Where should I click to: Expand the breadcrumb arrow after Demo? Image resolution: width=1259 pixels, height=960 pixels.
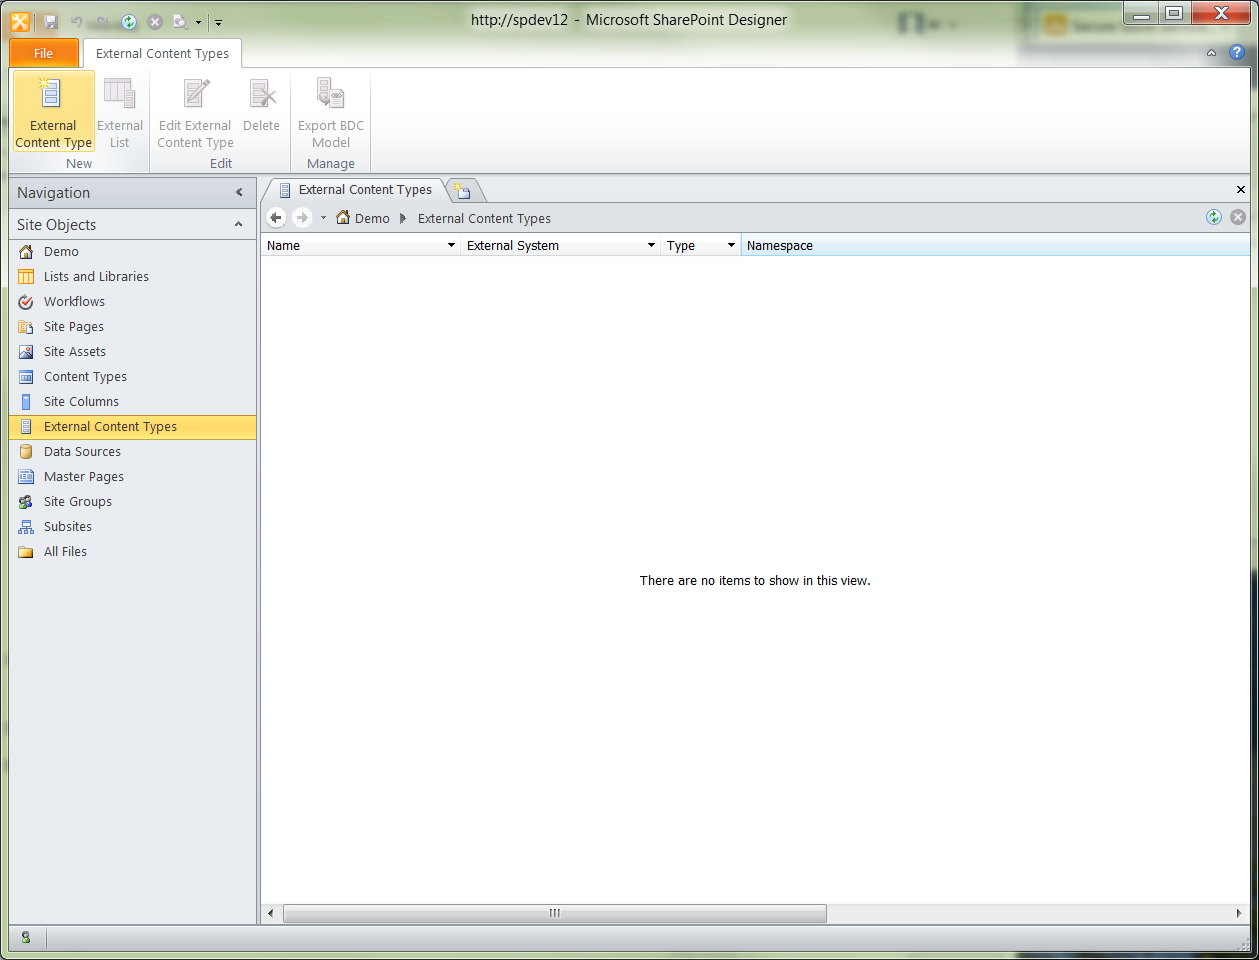[x=403, y=218]
